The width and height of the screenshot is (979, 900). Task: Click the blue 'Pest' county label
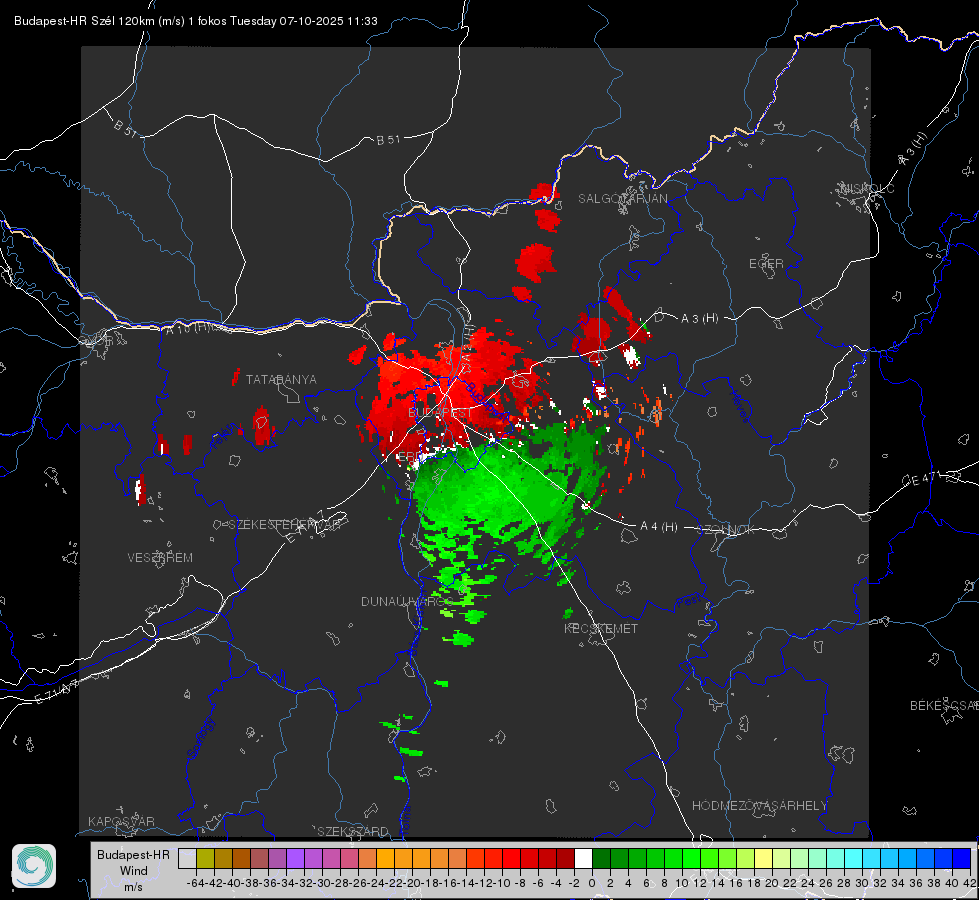pos(689,601)
